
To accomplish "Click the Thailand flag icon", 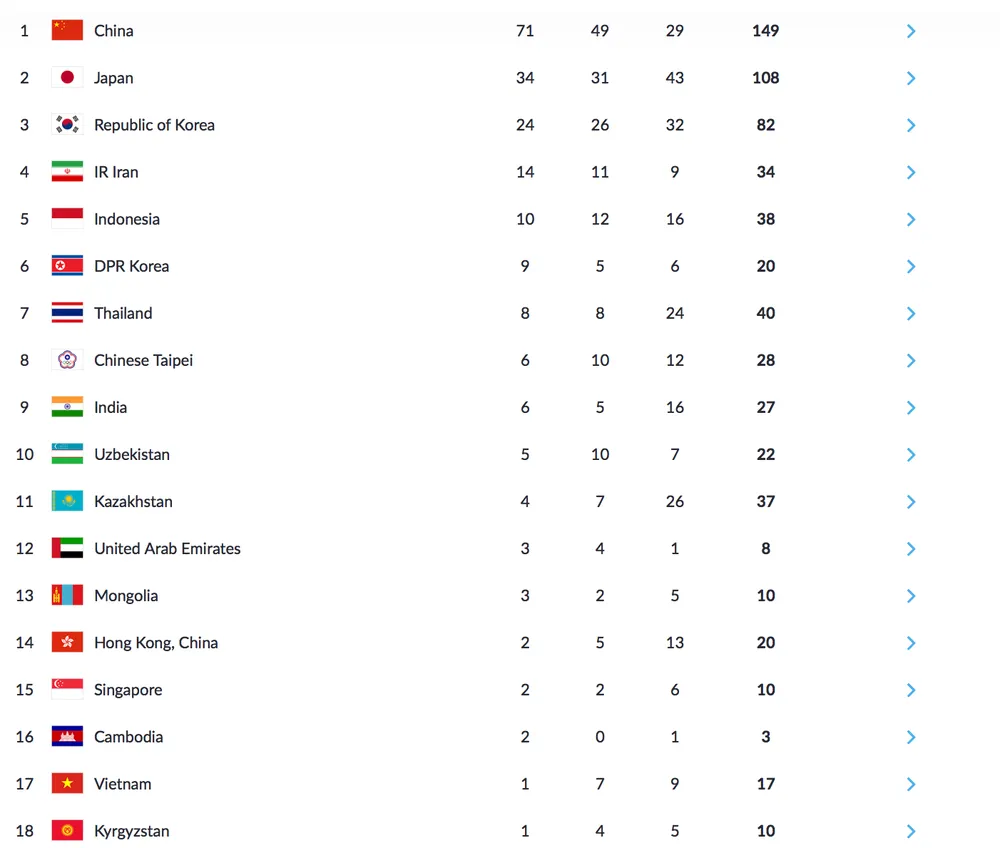I will tap(67, 313).
